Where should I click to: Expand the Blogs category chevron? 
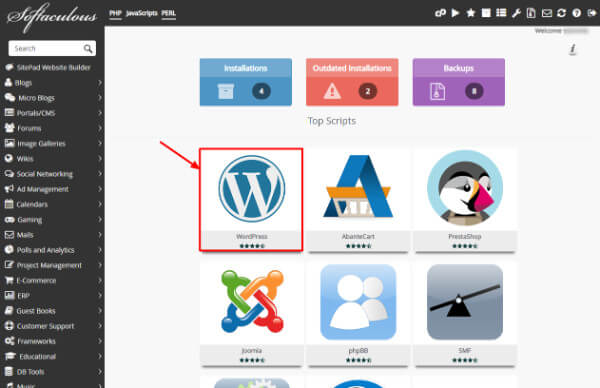point(100,82)
